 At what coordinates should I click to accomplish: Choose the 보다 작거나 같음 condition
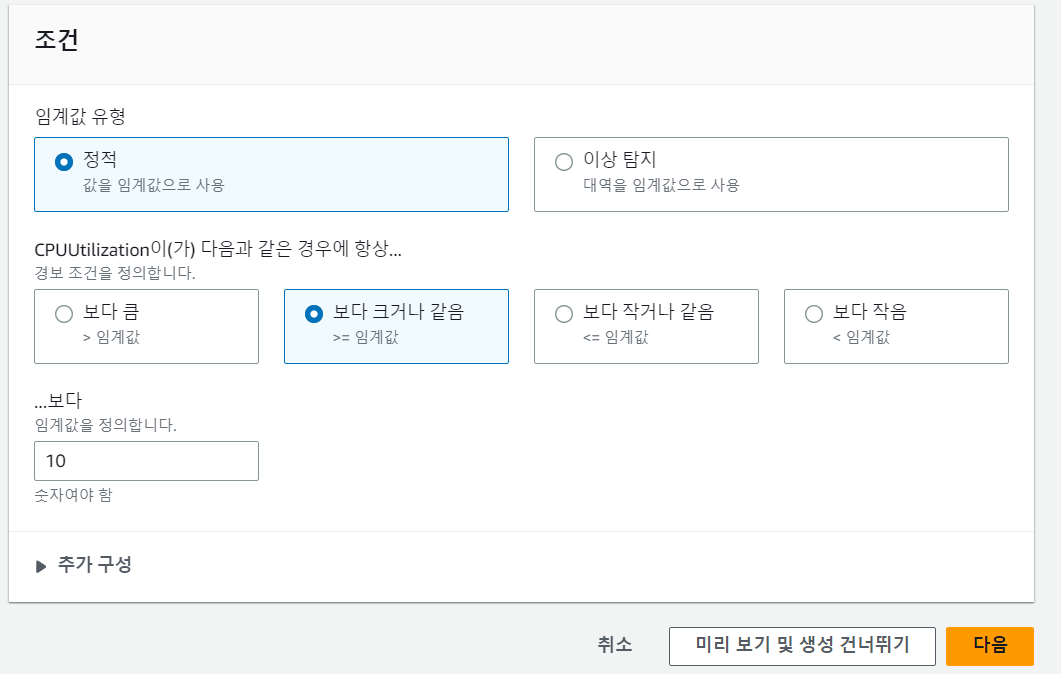(x=646, y=326)
